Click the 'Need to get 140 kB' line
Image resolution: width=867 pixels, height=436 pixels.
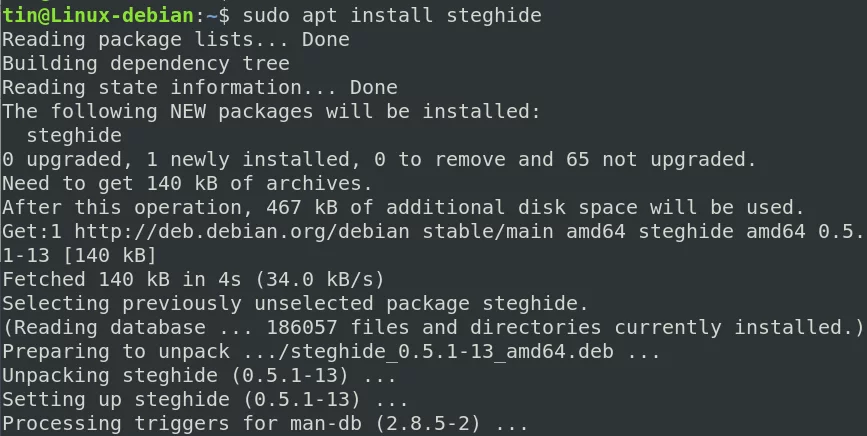point(187,183)
